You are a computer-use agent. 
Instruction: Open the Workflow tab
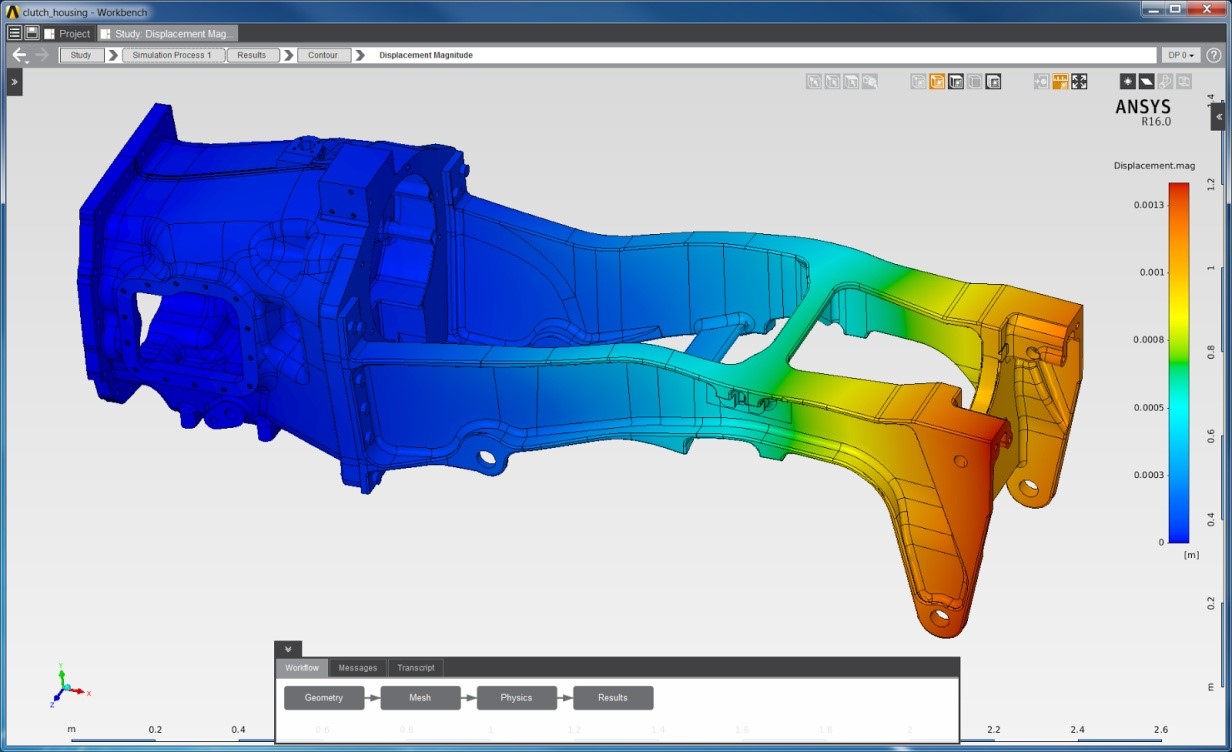point(302,668)
